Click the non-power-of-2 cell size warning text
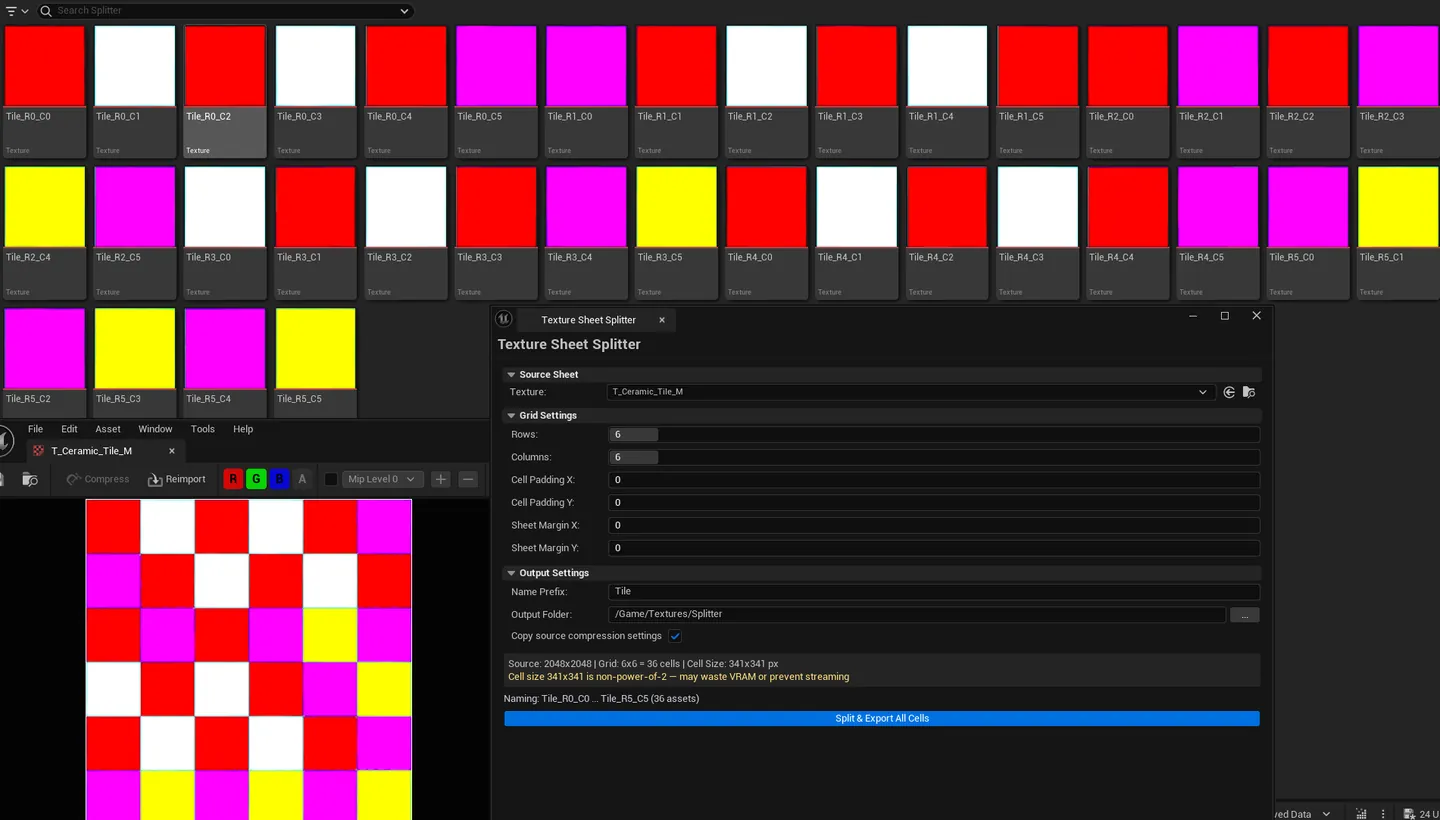The width and height of the screenshot is (1440, 820). pyautogui.click(x=678, y=677)
